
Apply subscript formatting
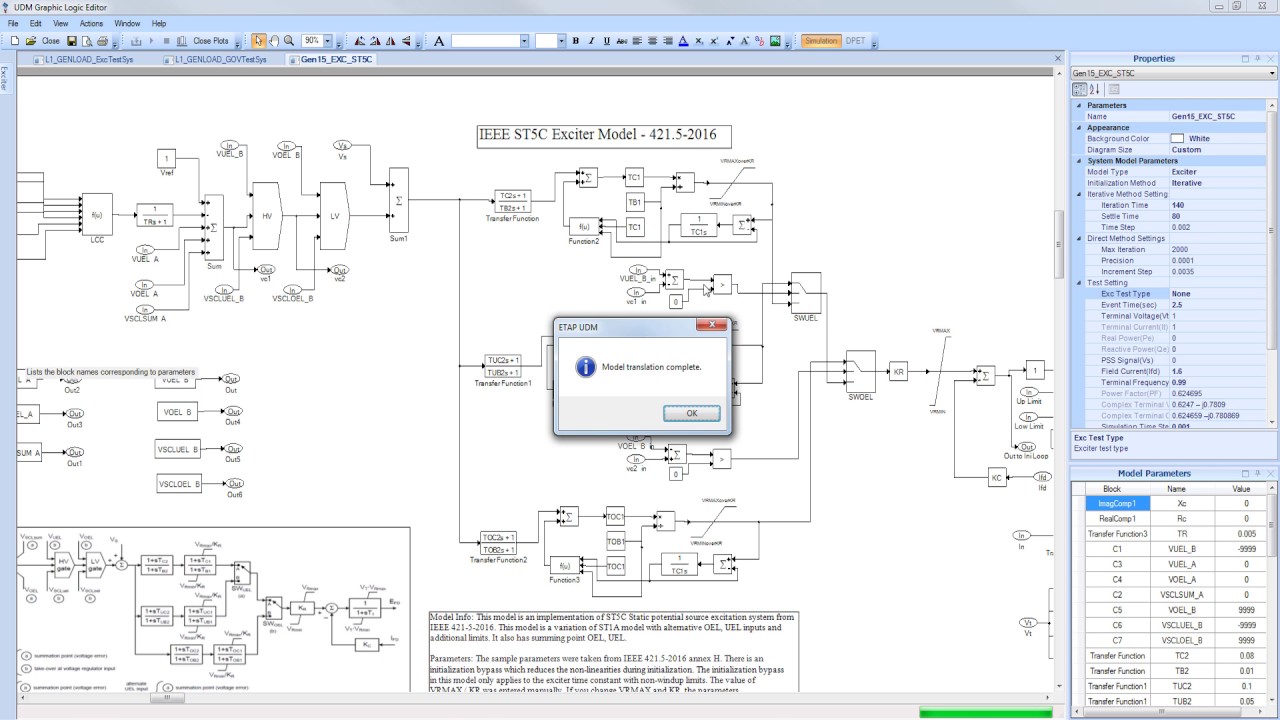(699, 41)
